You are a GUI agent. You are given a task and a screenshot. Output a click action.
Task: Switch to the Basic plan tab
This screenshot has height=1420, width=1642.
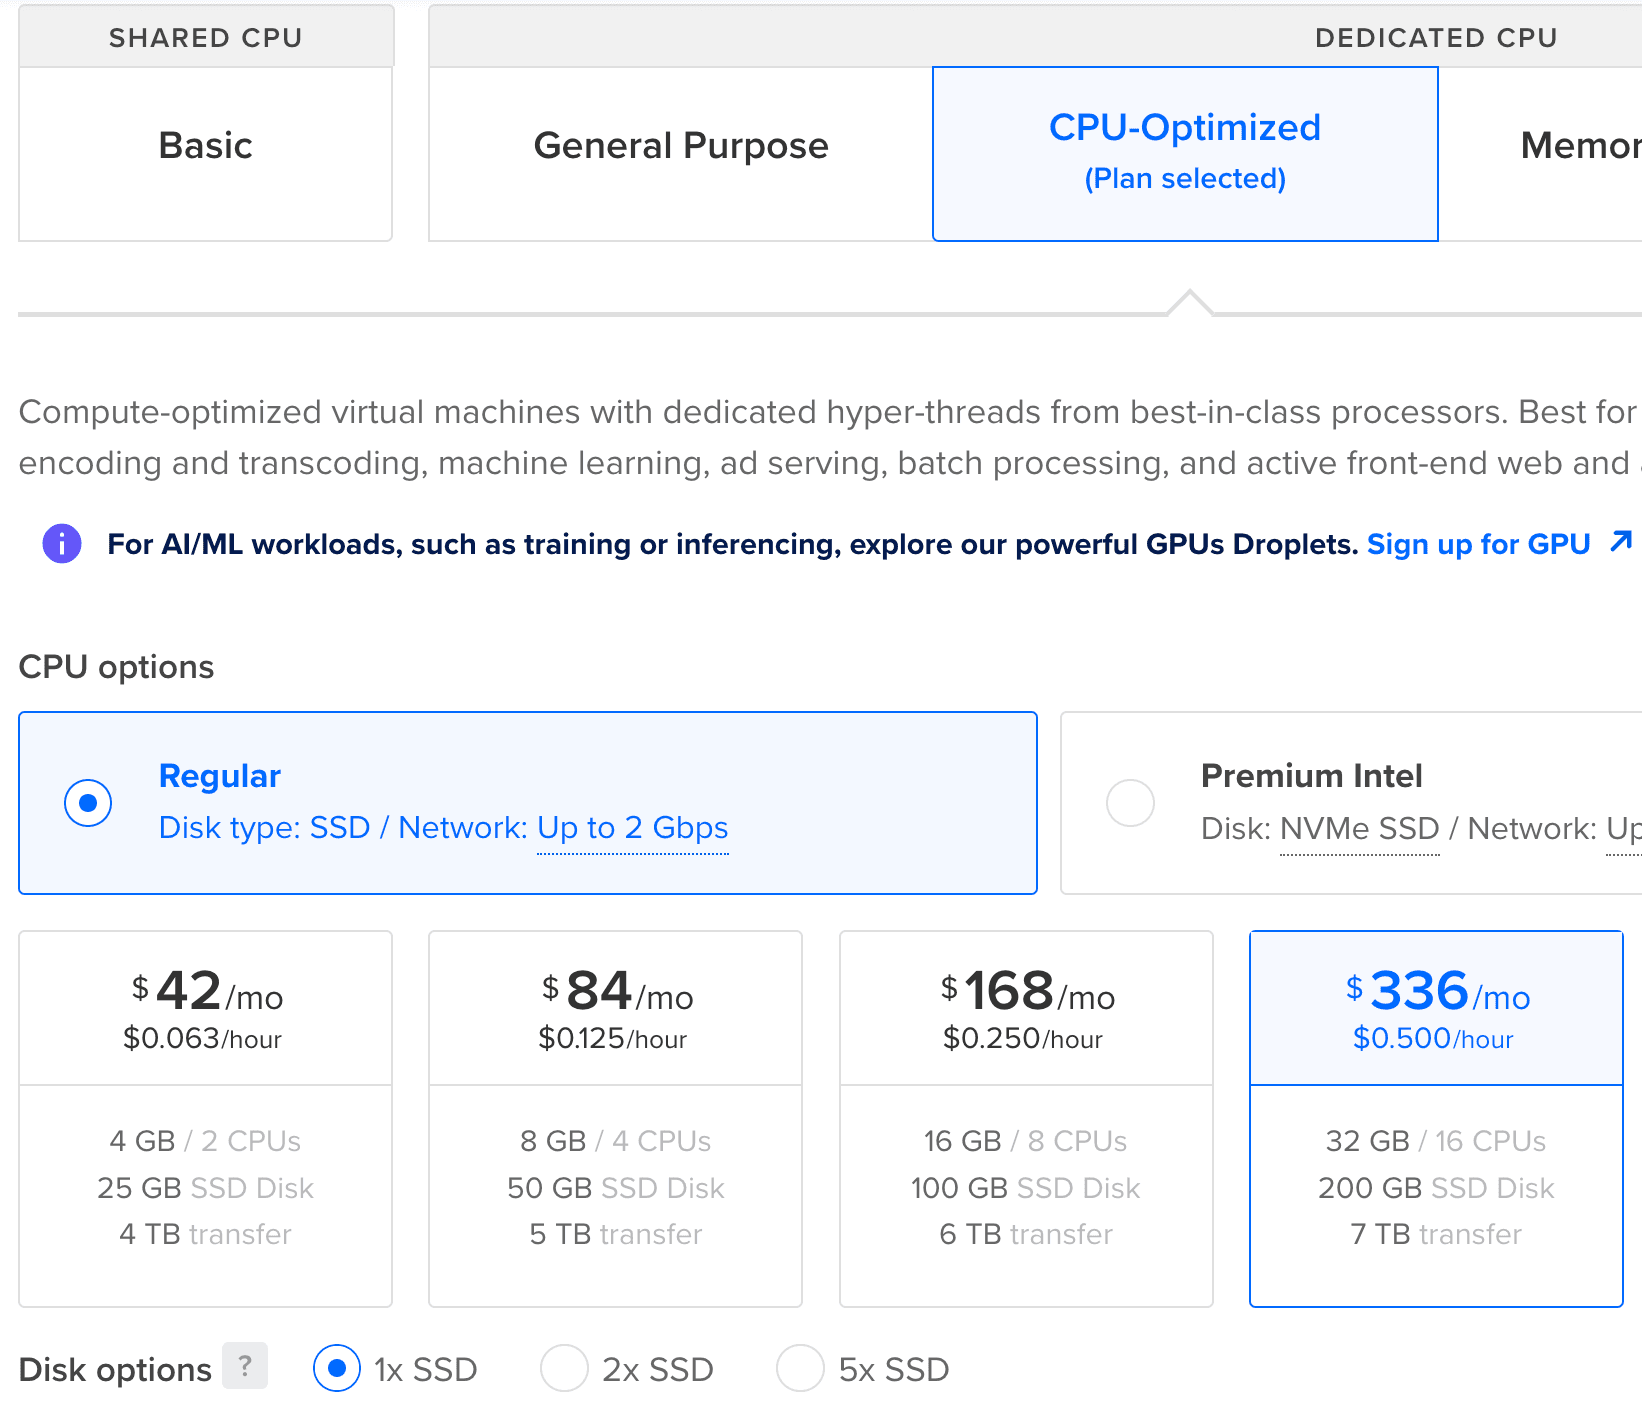coord(205,146)
